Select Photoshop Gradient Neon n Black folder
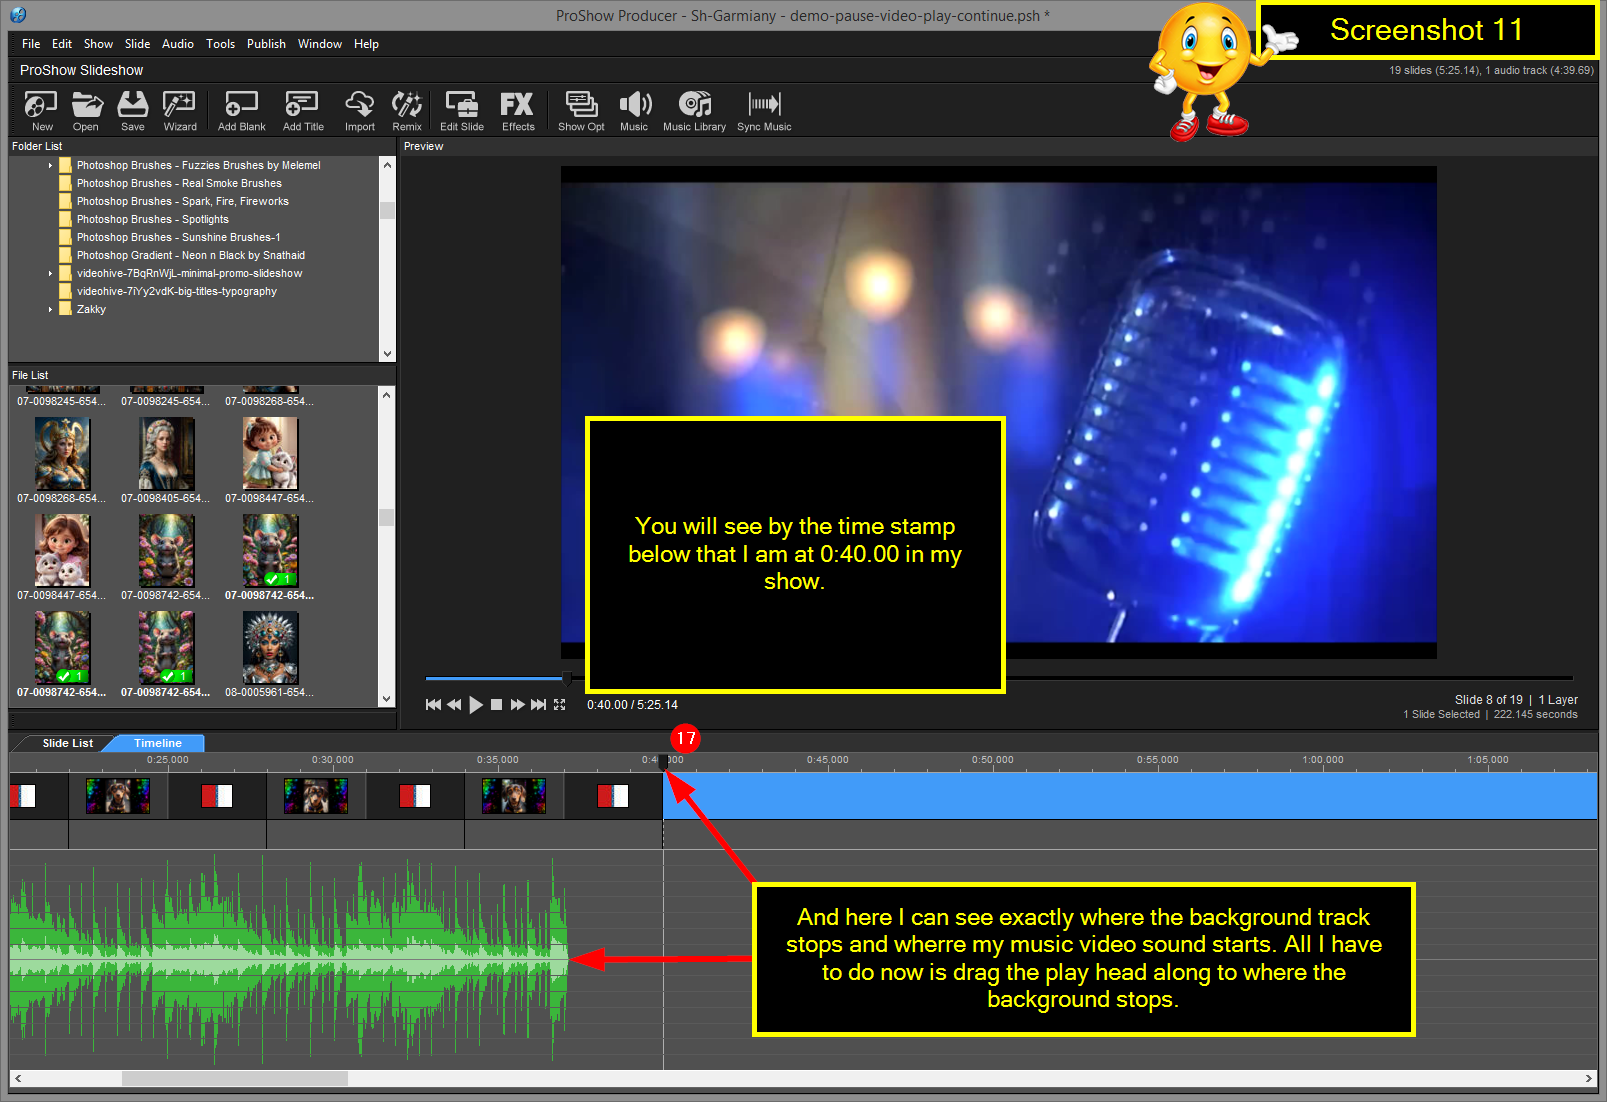The width and height of the screenshot is (1607, 1102). pos(190,256)
